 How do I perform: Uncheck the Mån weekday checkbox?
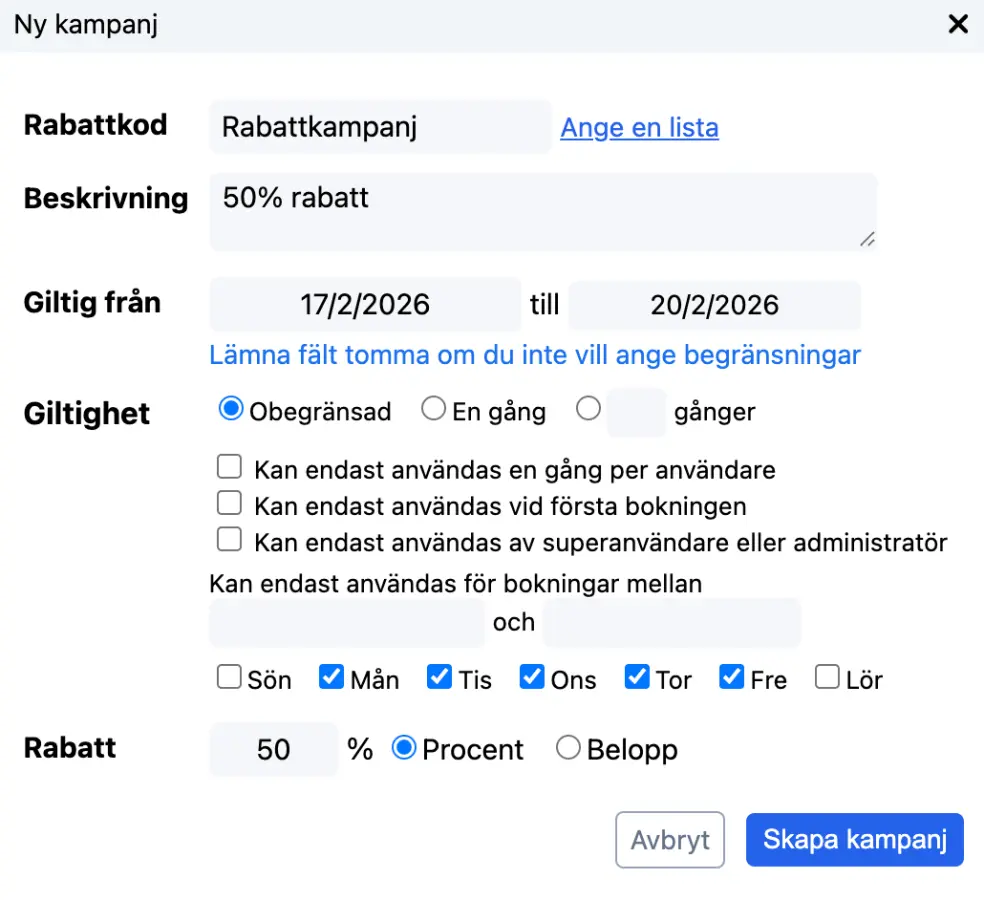tap(332, 678)
